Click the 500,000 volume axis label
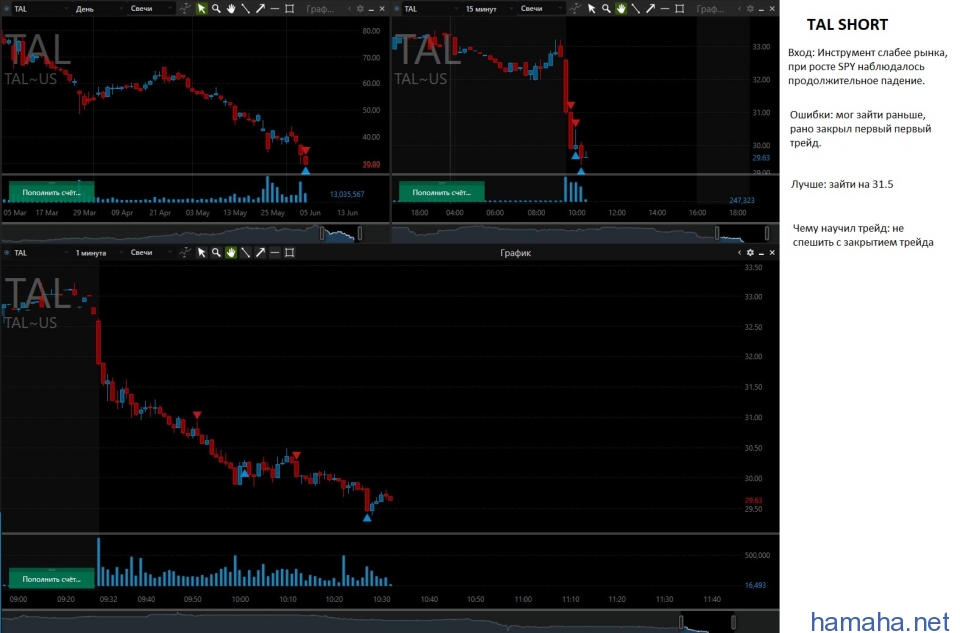960x633 pixels. [757, 555]
